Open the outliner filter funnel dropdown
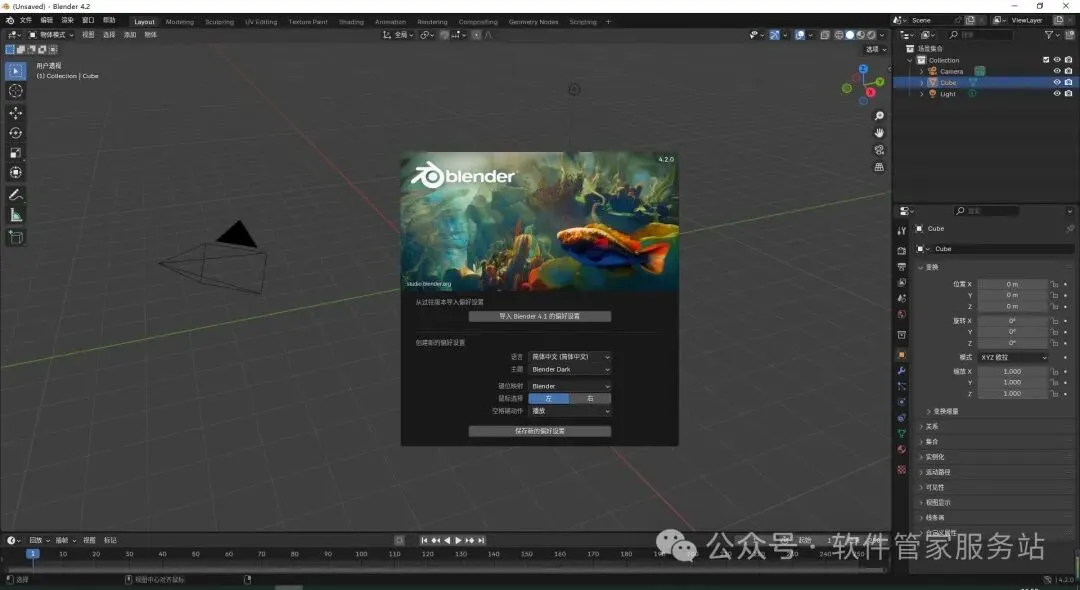Image resolution: width=1080 pixels, height=590 pixels. (x=1052, y=34)
